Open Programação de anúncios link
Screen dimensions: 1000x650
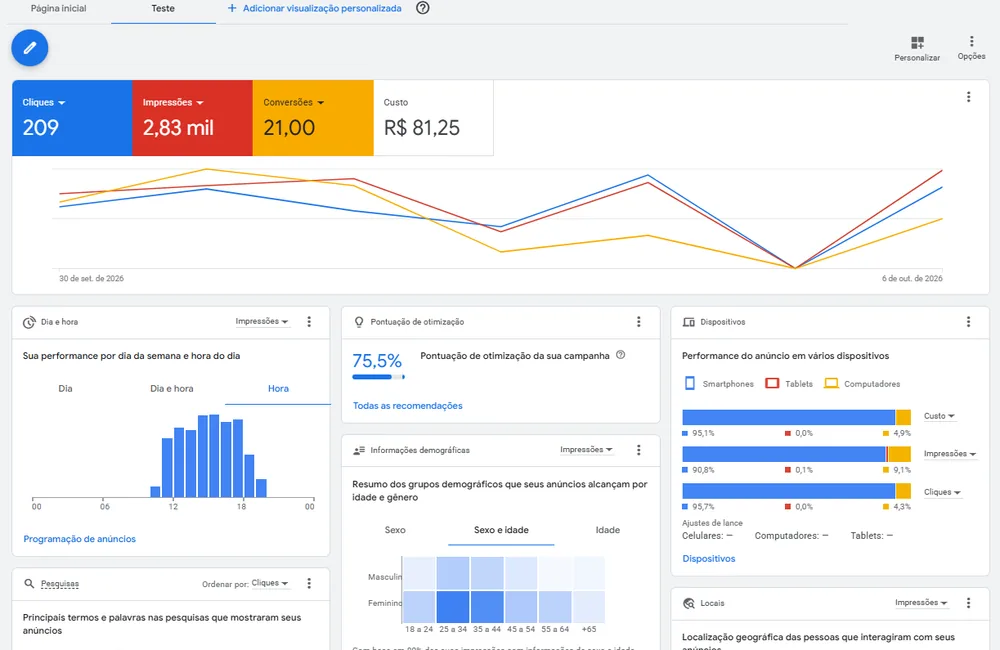pyautogui.click(x=80, y=539)
